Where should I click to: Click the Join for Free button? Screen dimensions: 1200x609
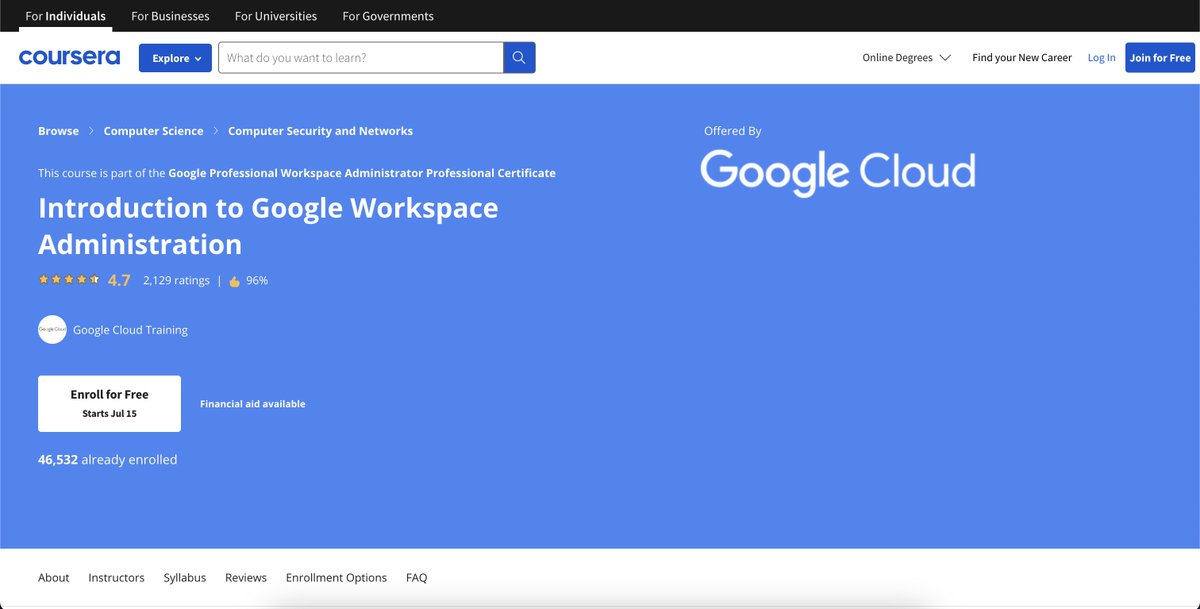[1160, 58]
